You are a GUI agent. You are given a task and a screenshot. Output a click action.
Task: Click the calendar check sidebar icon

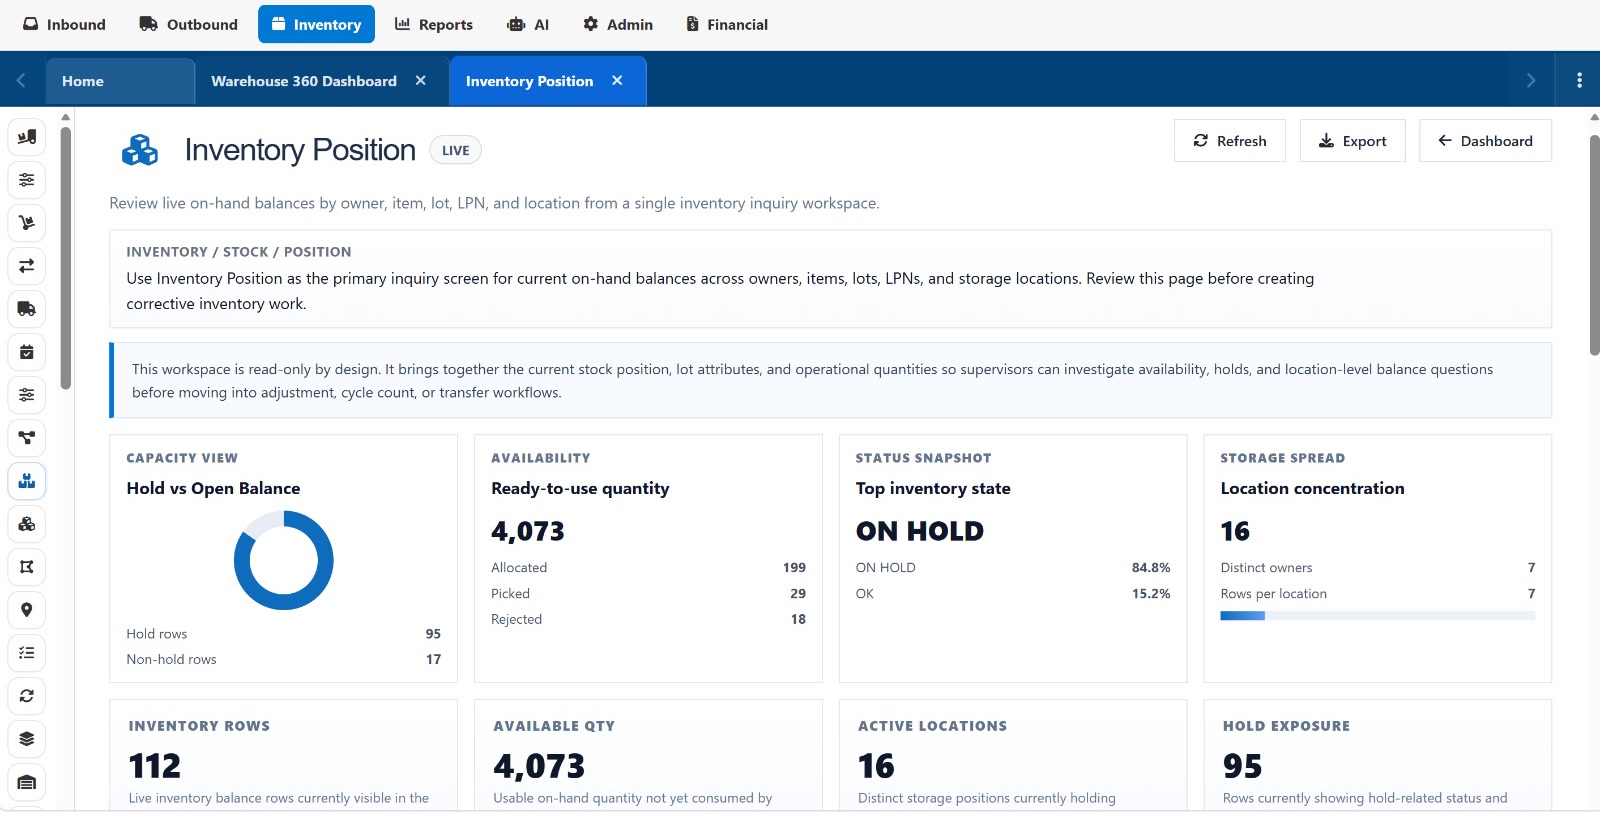point(27,352)
